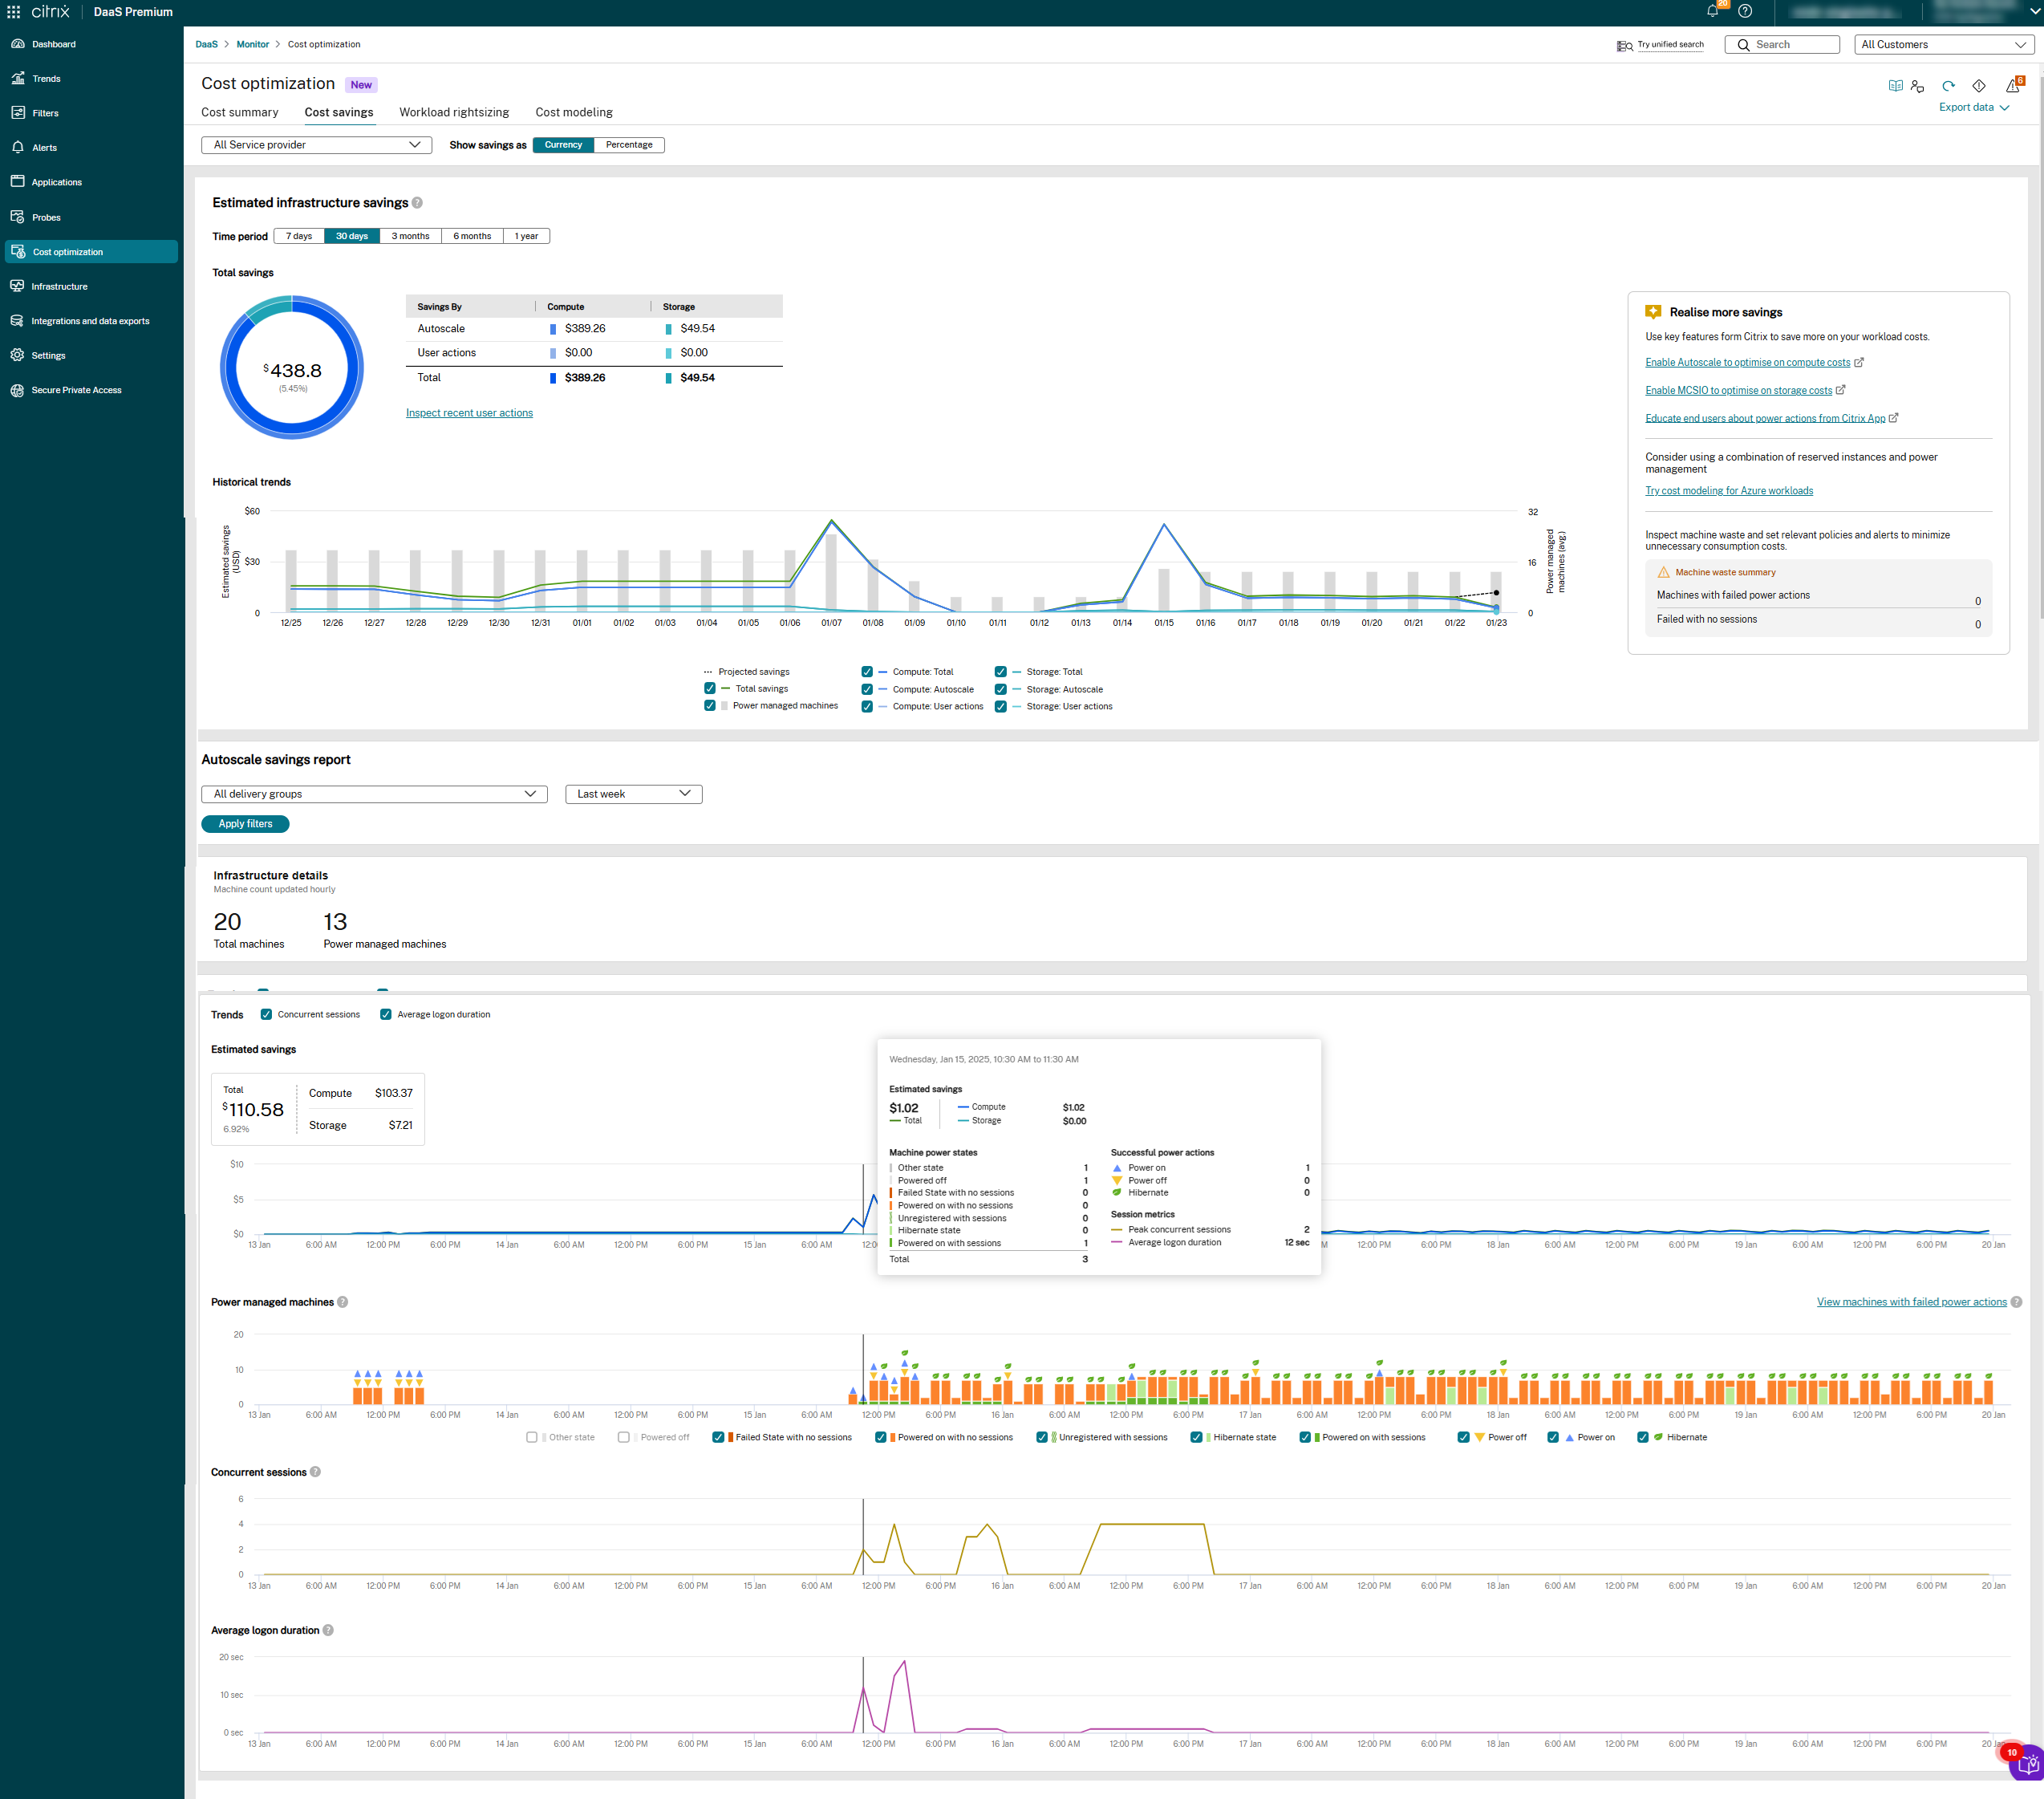This screenshot has height=1799, width=2044.
Task: Click the Search input field
Action: [x=1781, y=44]
